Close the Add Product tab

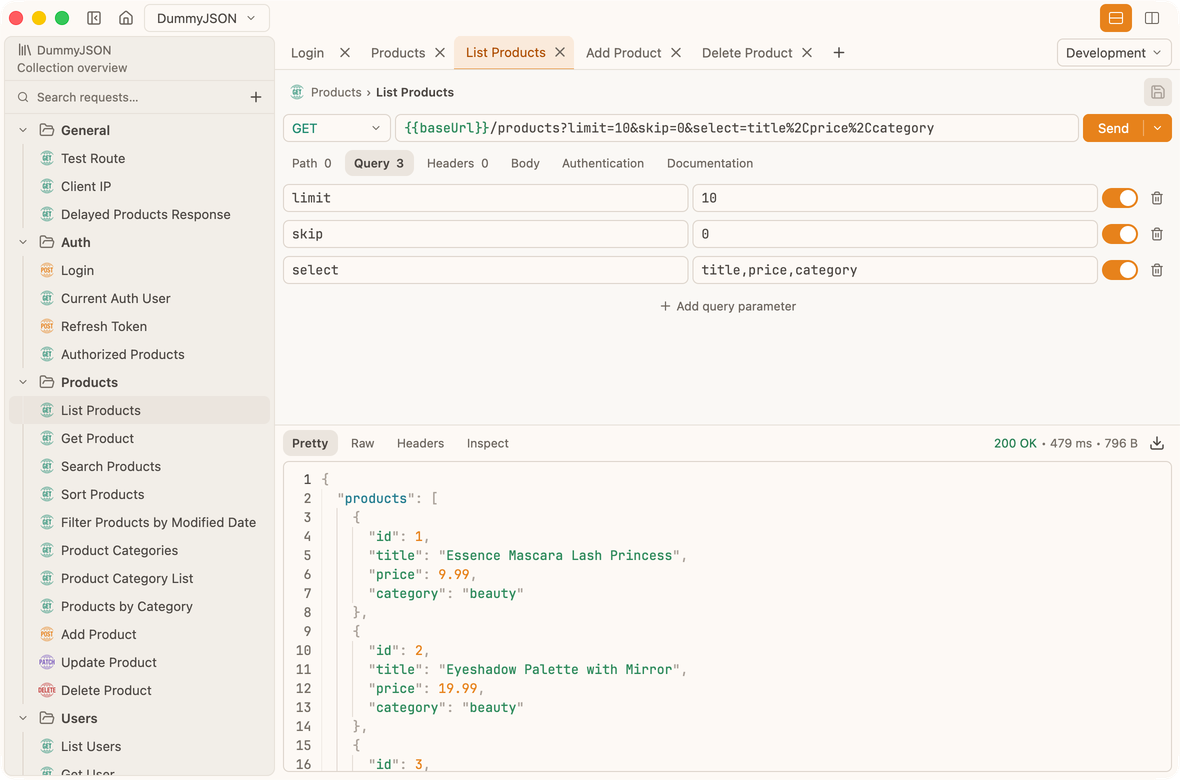[x=676, y=53]
